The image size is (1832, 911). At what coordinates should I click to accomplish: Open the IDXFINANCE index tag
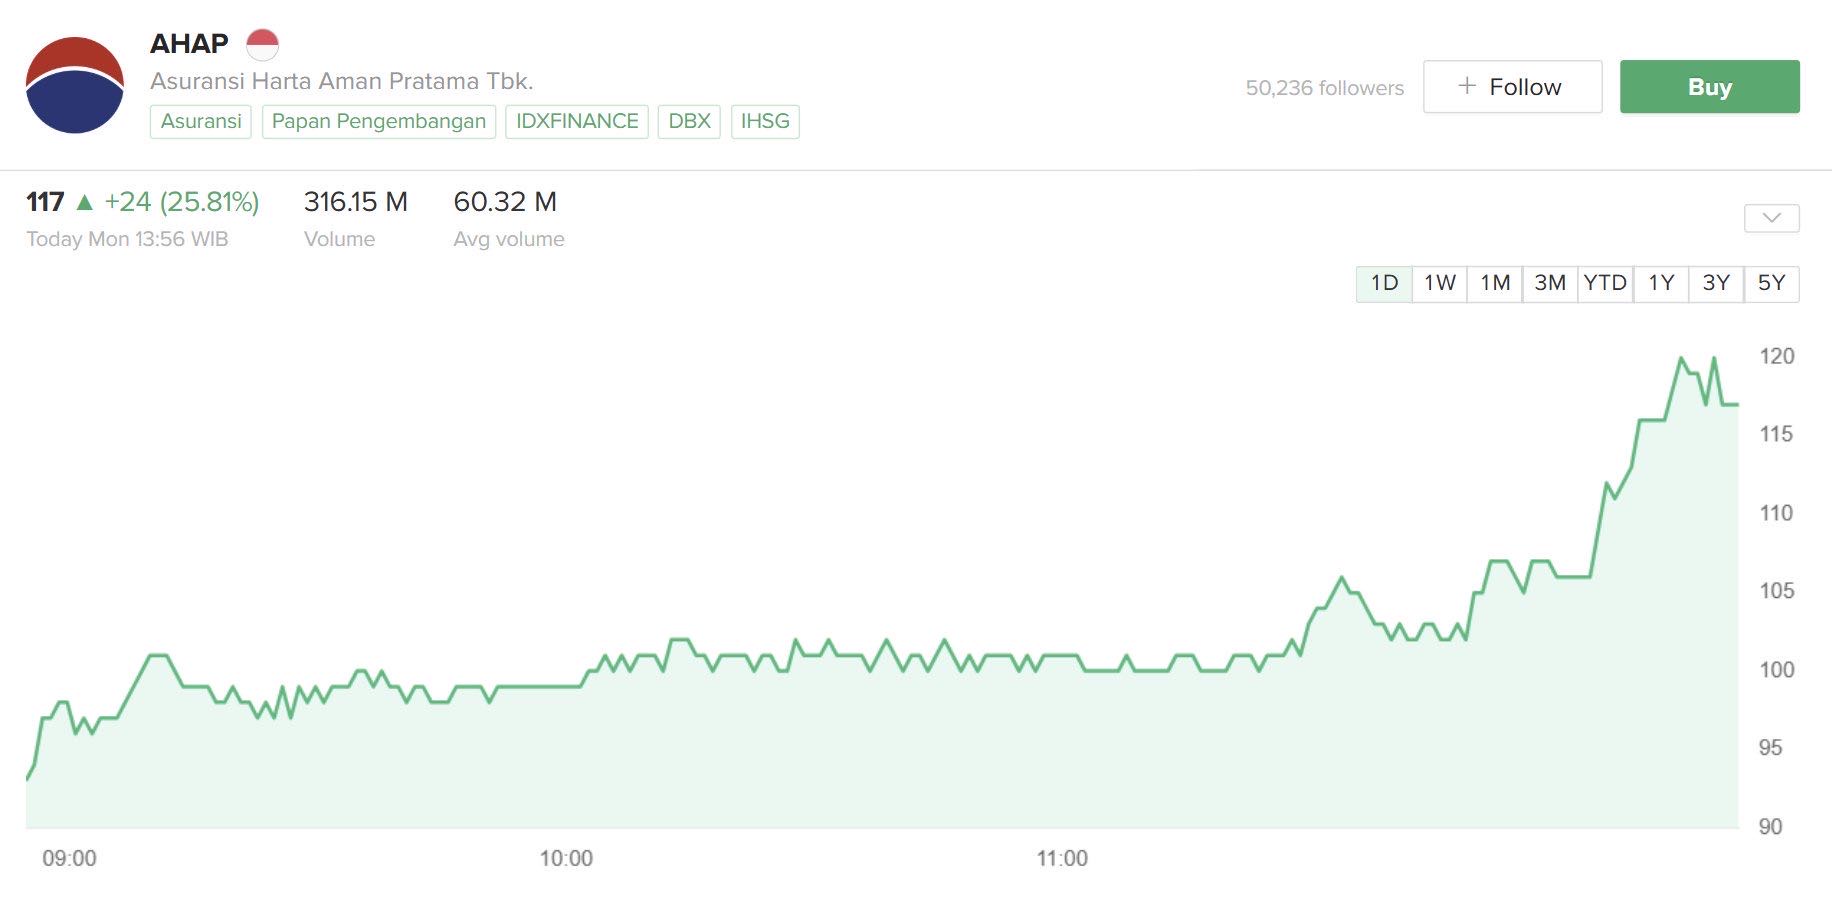(577, 121)
